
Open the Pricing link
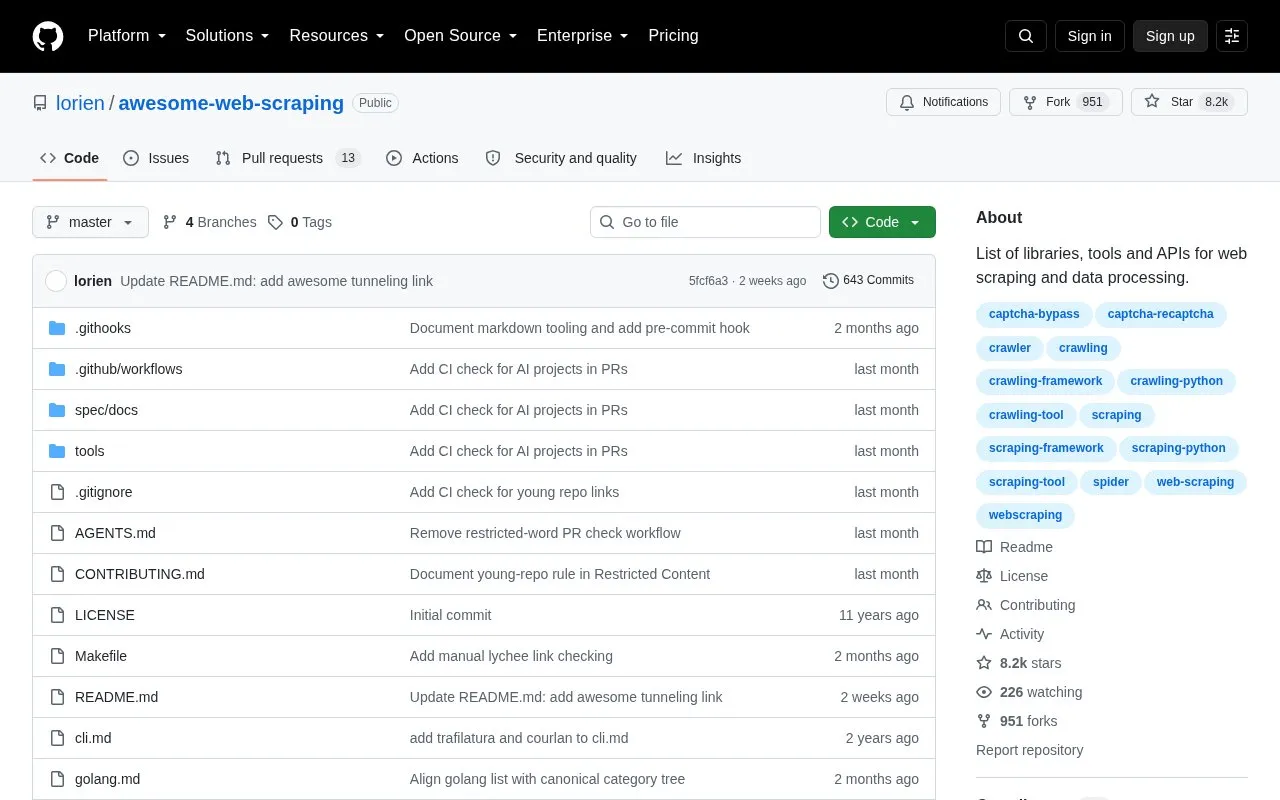coord(673,36)
